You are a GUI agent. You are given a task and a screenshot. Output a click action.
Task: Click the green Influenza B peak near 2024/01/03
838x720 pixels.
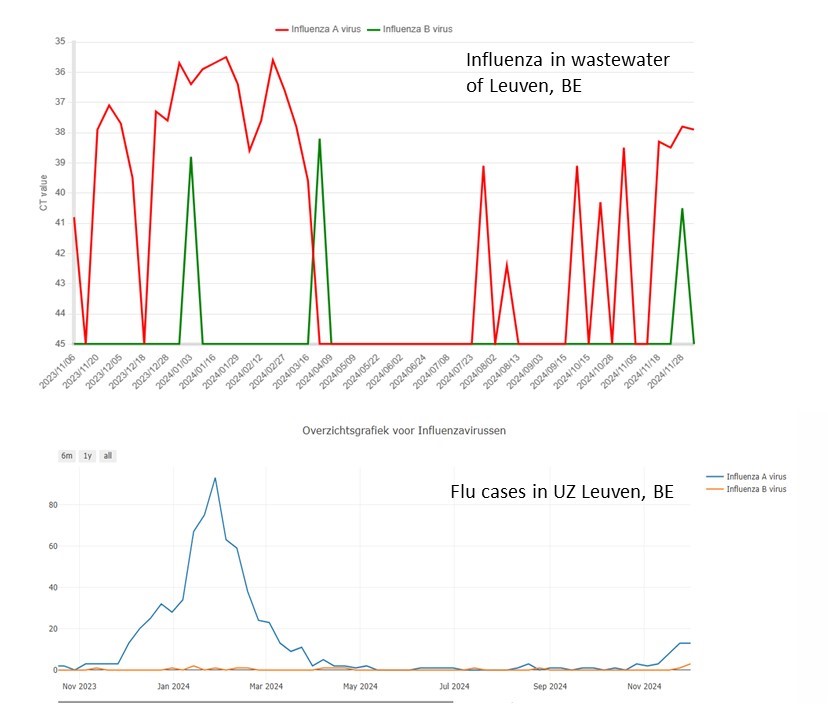190,157
